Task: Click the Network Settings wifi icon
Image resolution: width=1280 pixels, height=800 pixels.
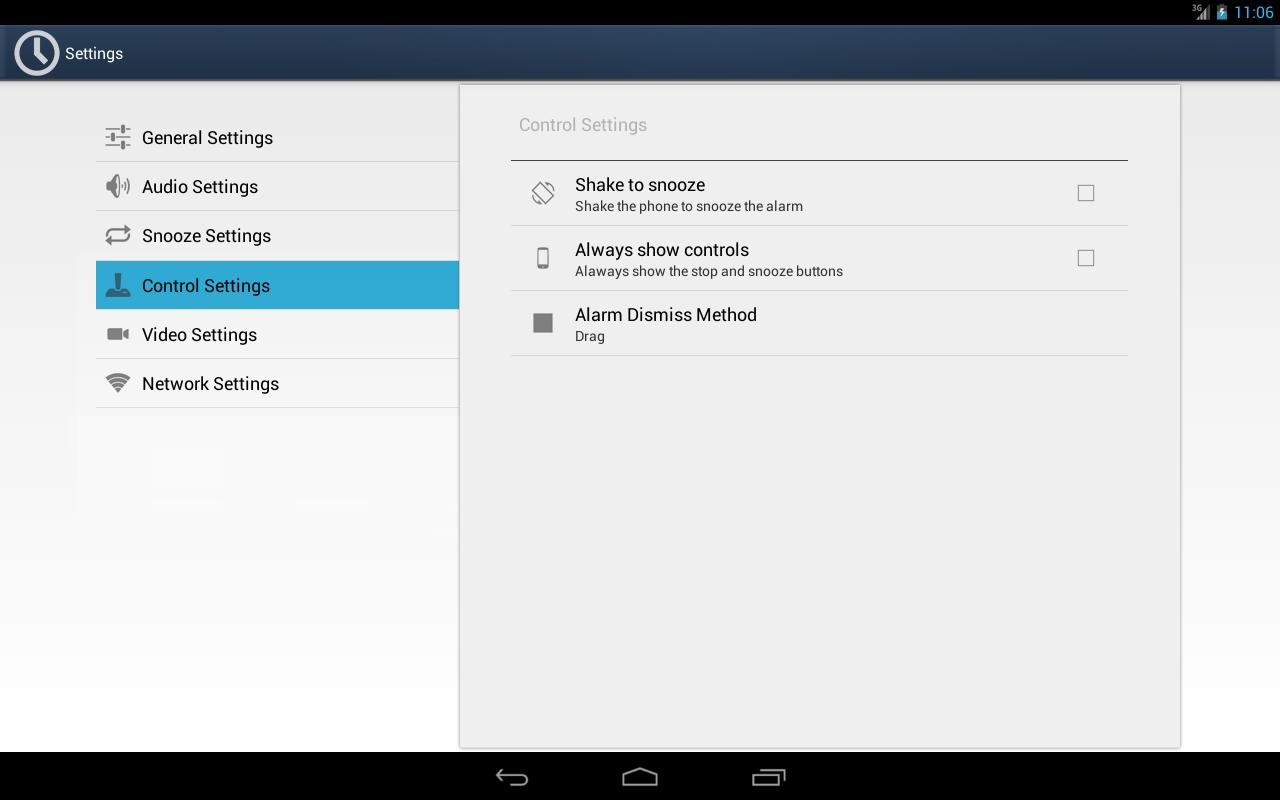Action: tap(118, 383)
